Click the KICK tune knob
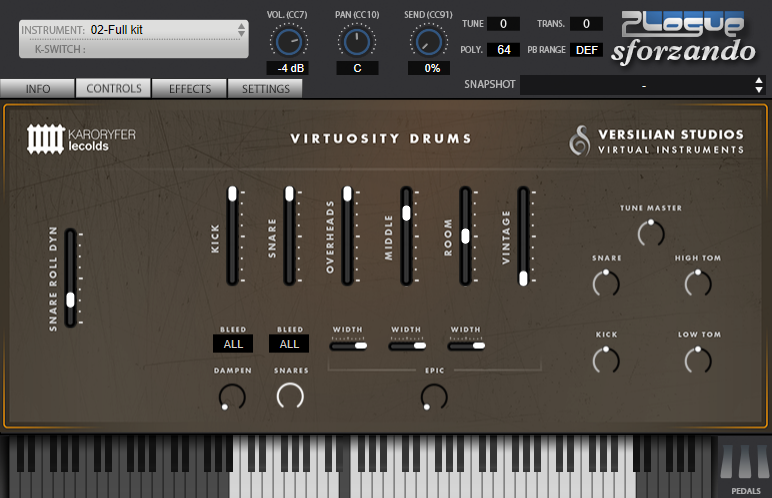This screenshot has width=772, height=498. [606, 361]
